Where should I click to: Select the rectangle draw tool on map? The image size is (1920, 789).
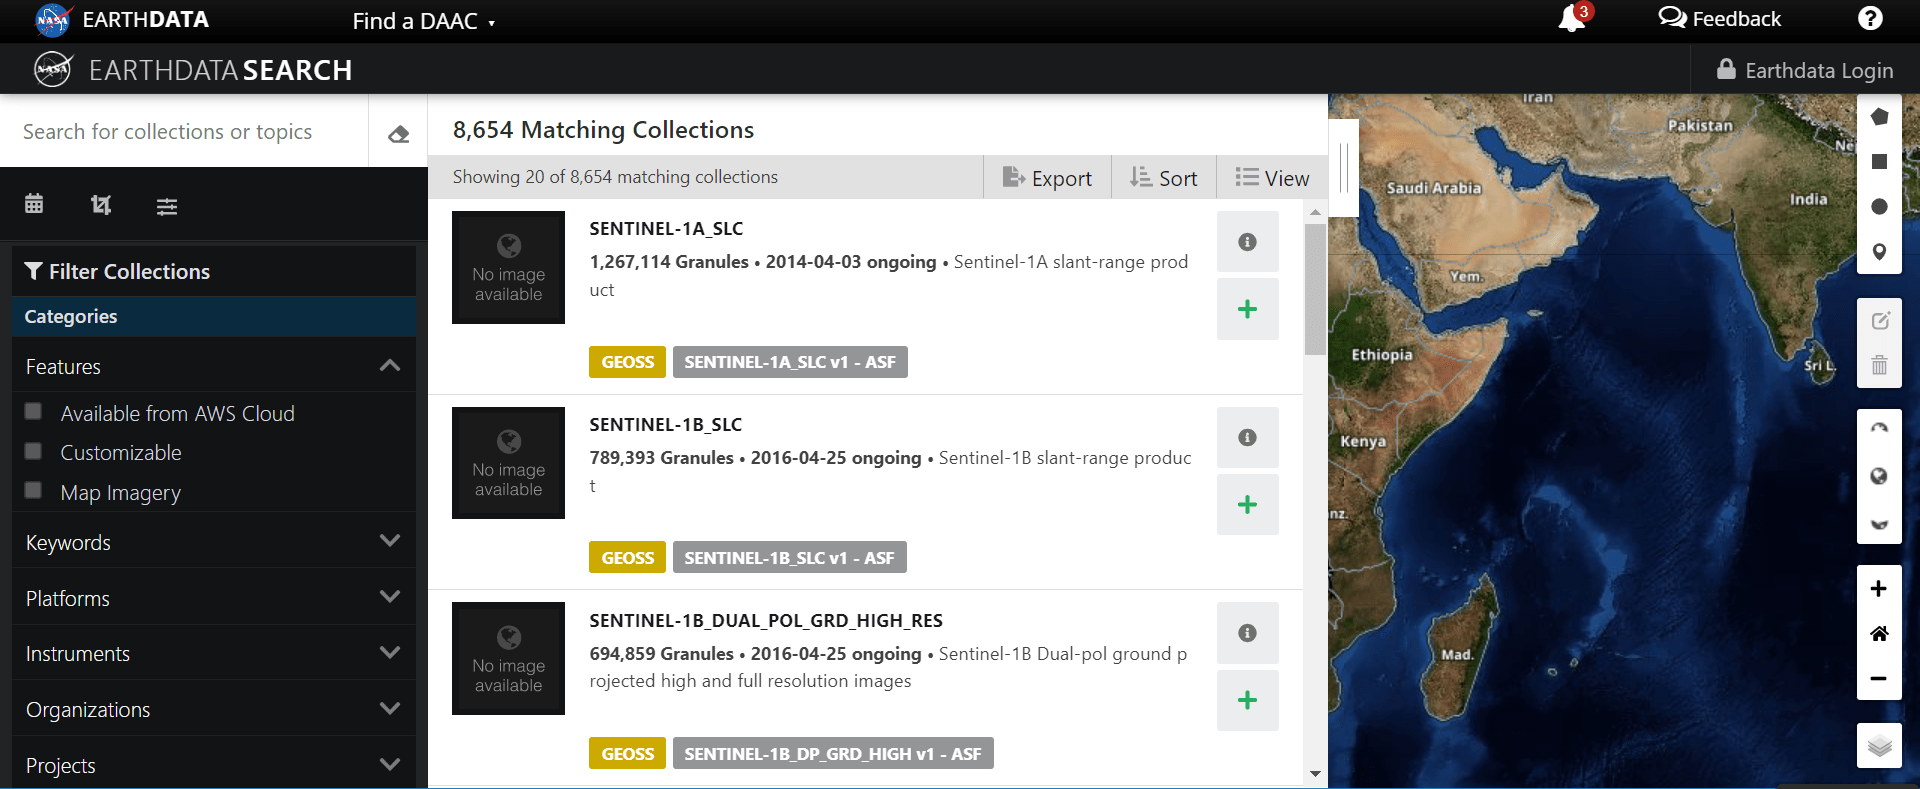click(x=1879, y=161)
